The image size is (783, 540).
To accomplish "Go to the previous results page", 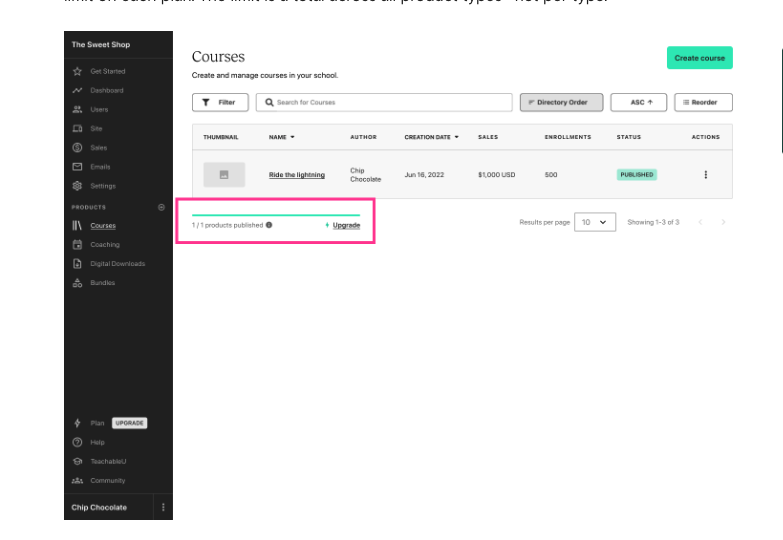I will (701, 222).
